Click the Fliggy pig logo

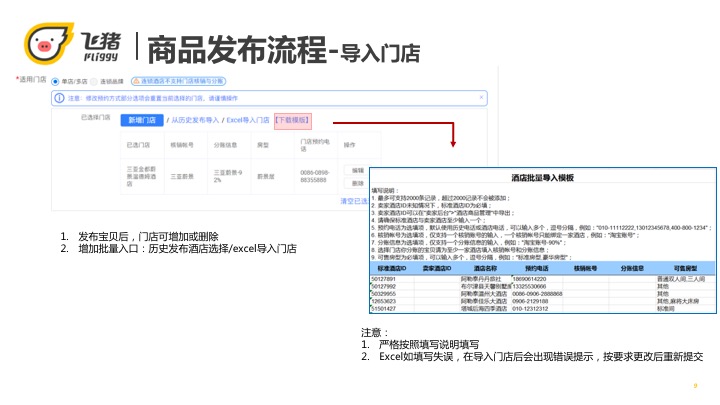point(48,44)
